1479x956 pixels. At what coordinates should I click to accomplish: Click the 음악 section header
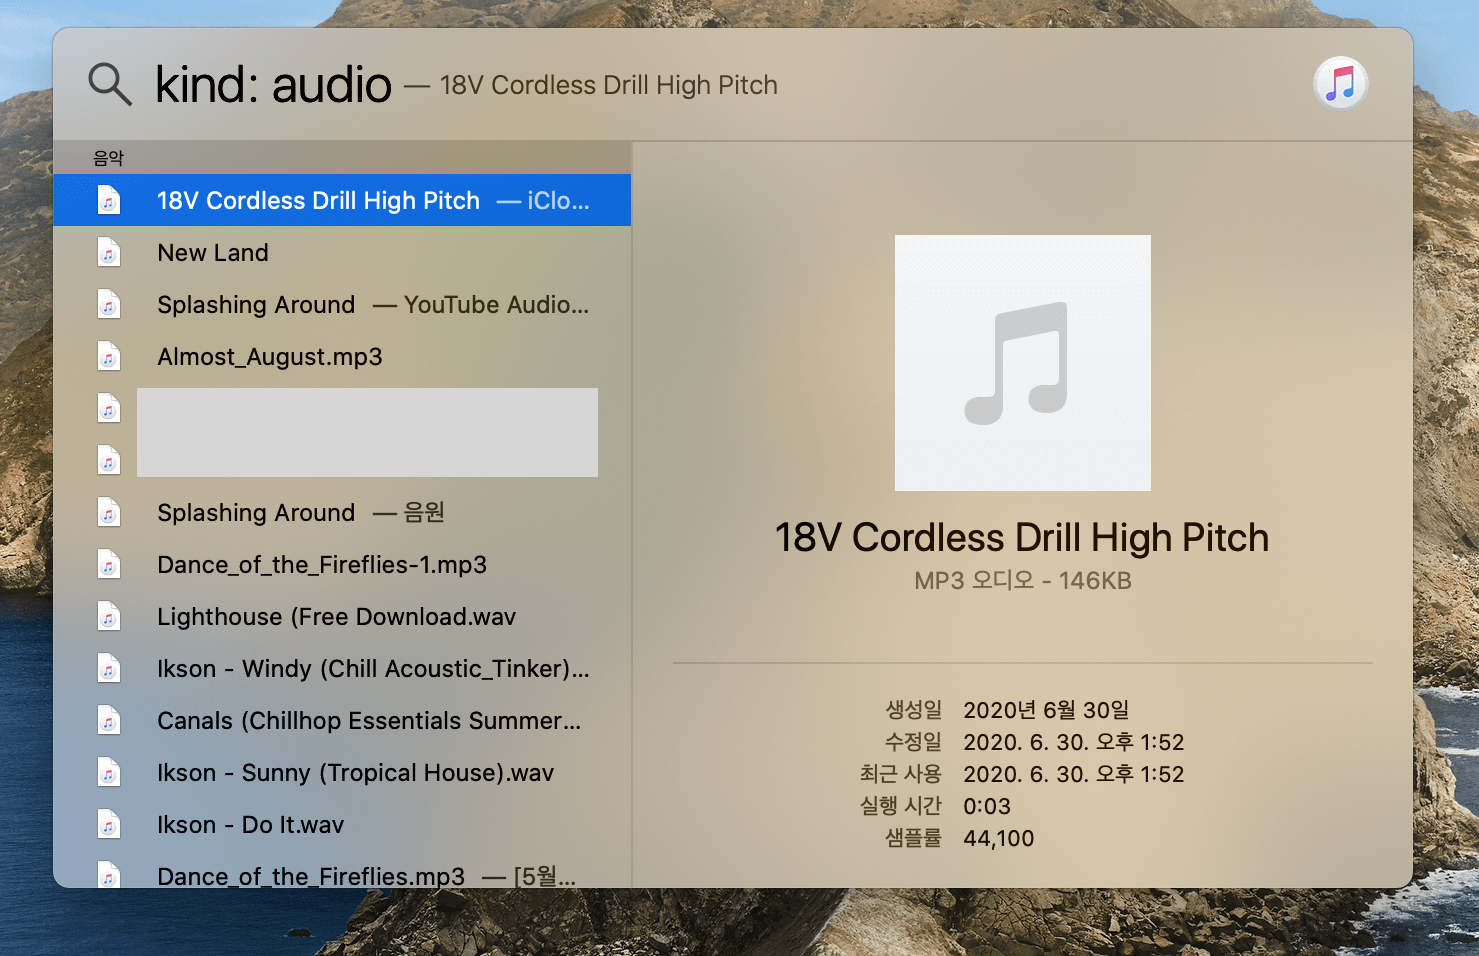coord(108,158)
